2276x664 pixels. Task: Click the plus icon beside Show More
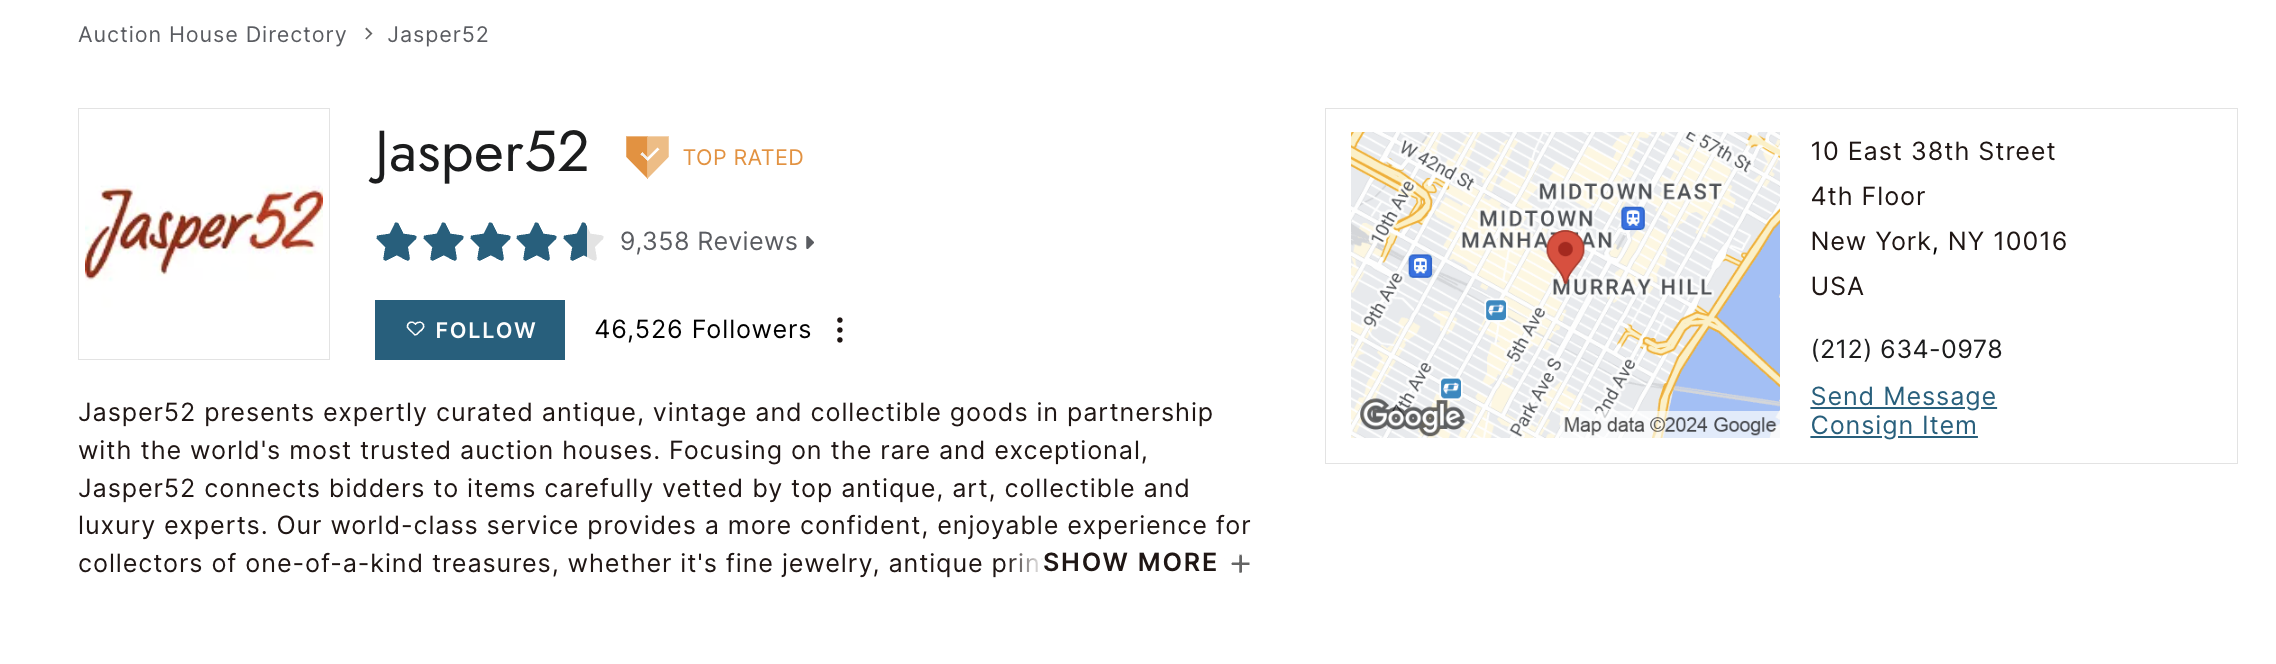1240,564
